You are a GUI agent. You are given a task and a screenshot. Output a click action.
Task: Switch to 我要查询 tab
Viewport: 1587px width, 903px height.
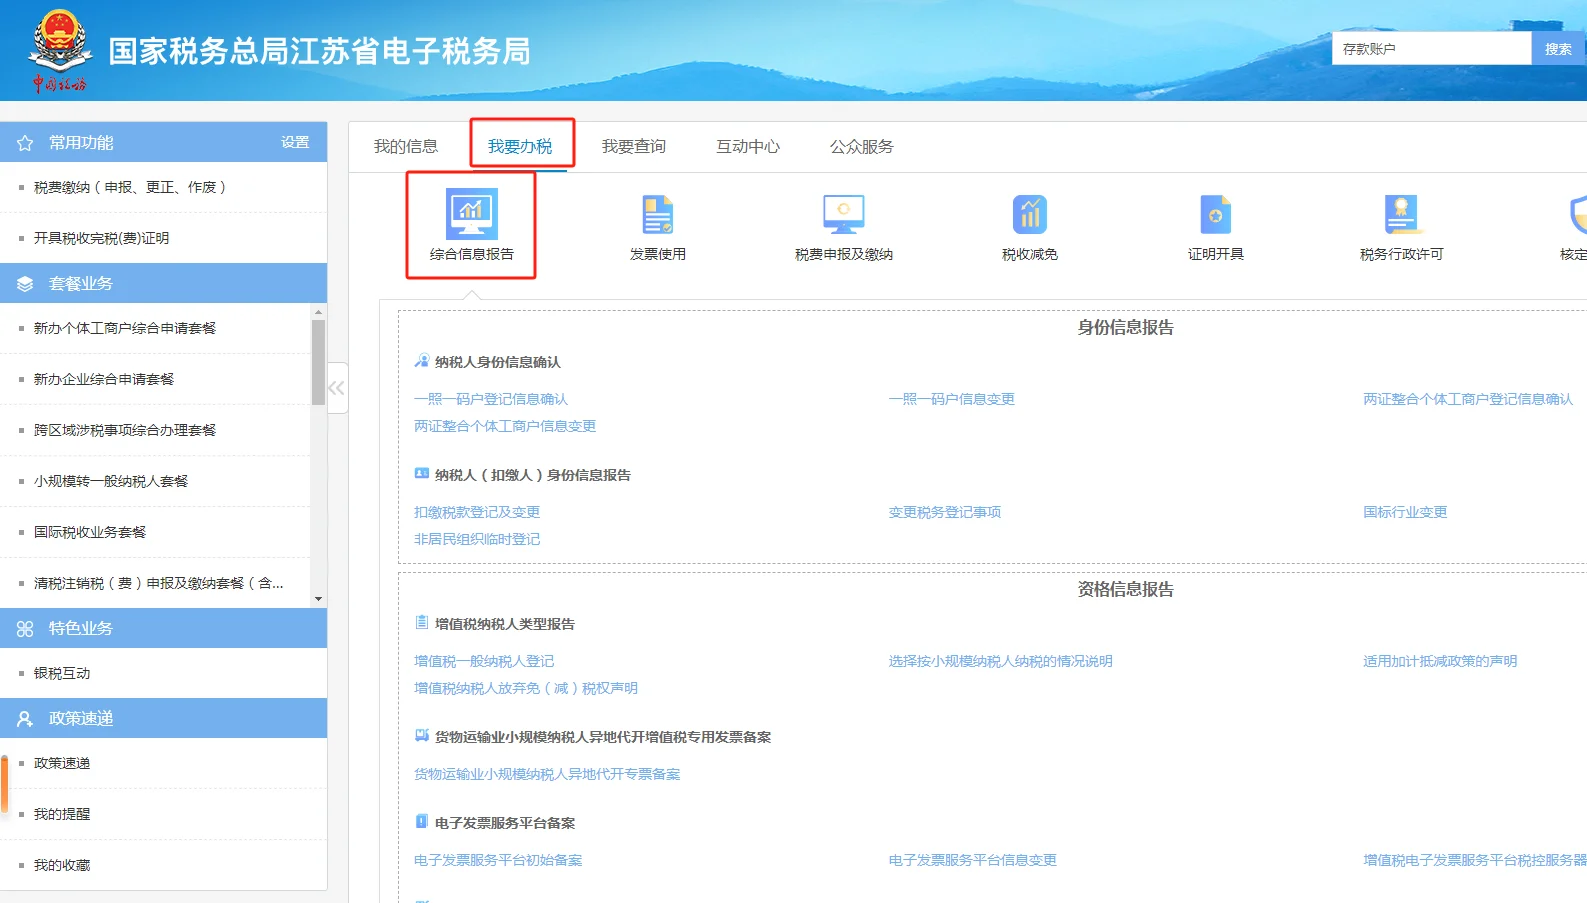[x=634, y=146]
